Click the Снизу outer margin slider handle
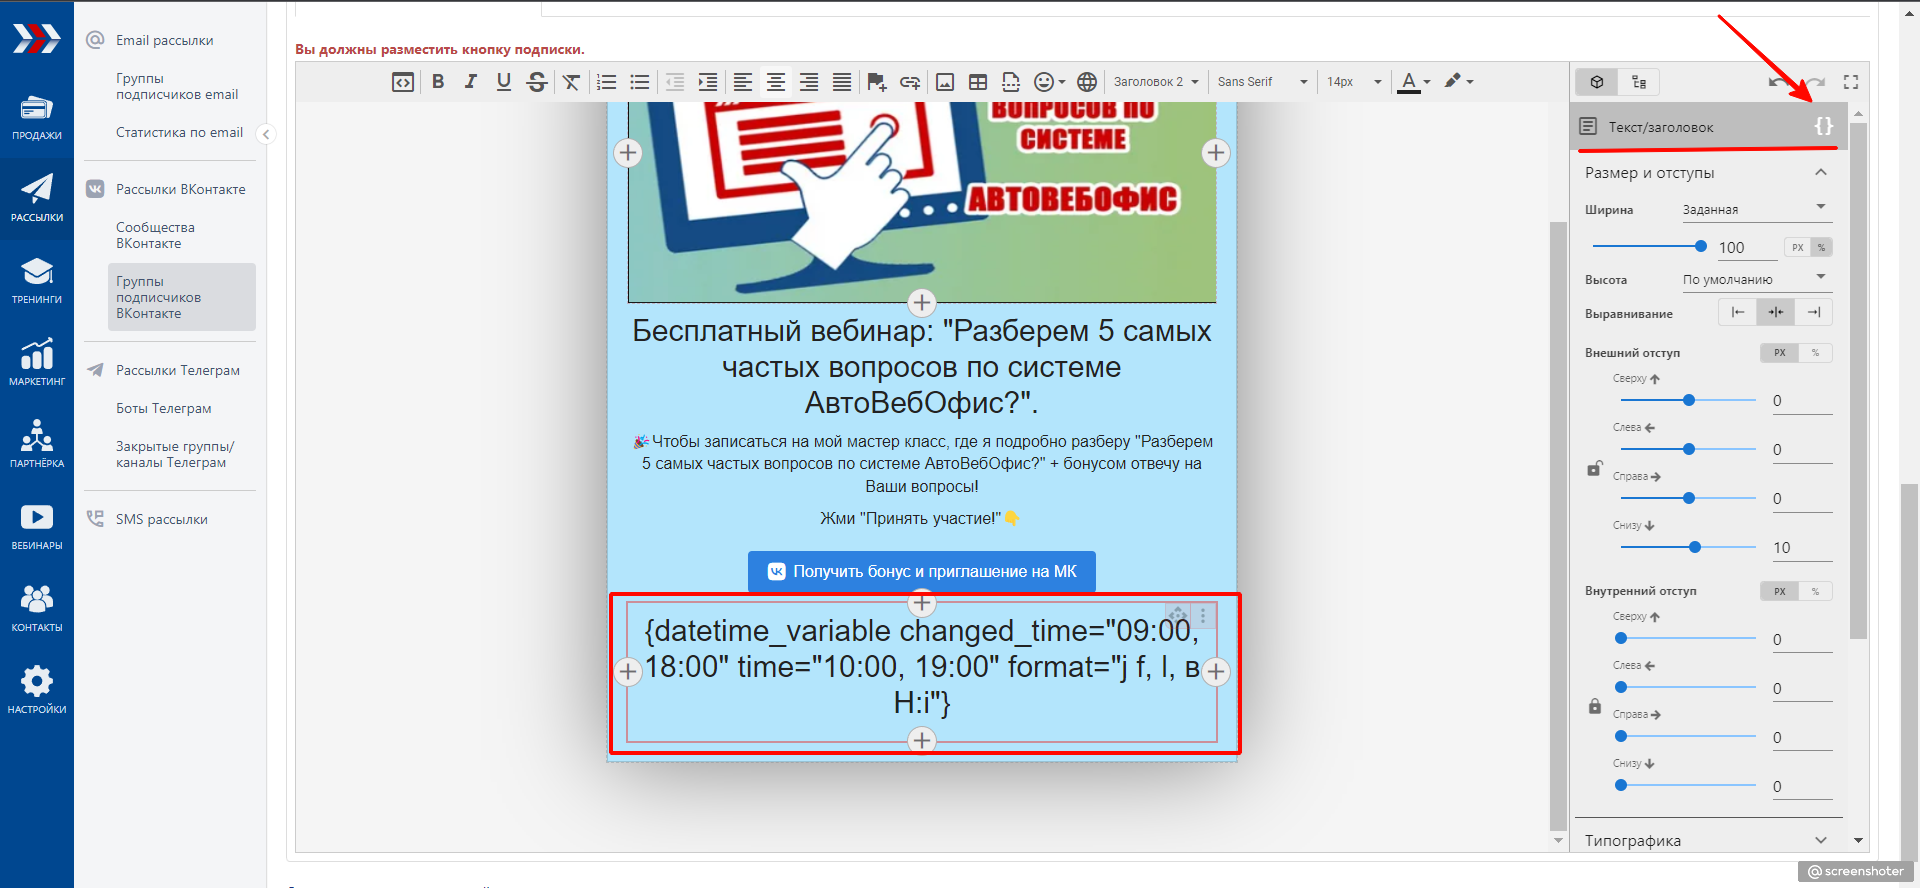1920x888 pixels. click(x=1695, y=547)
